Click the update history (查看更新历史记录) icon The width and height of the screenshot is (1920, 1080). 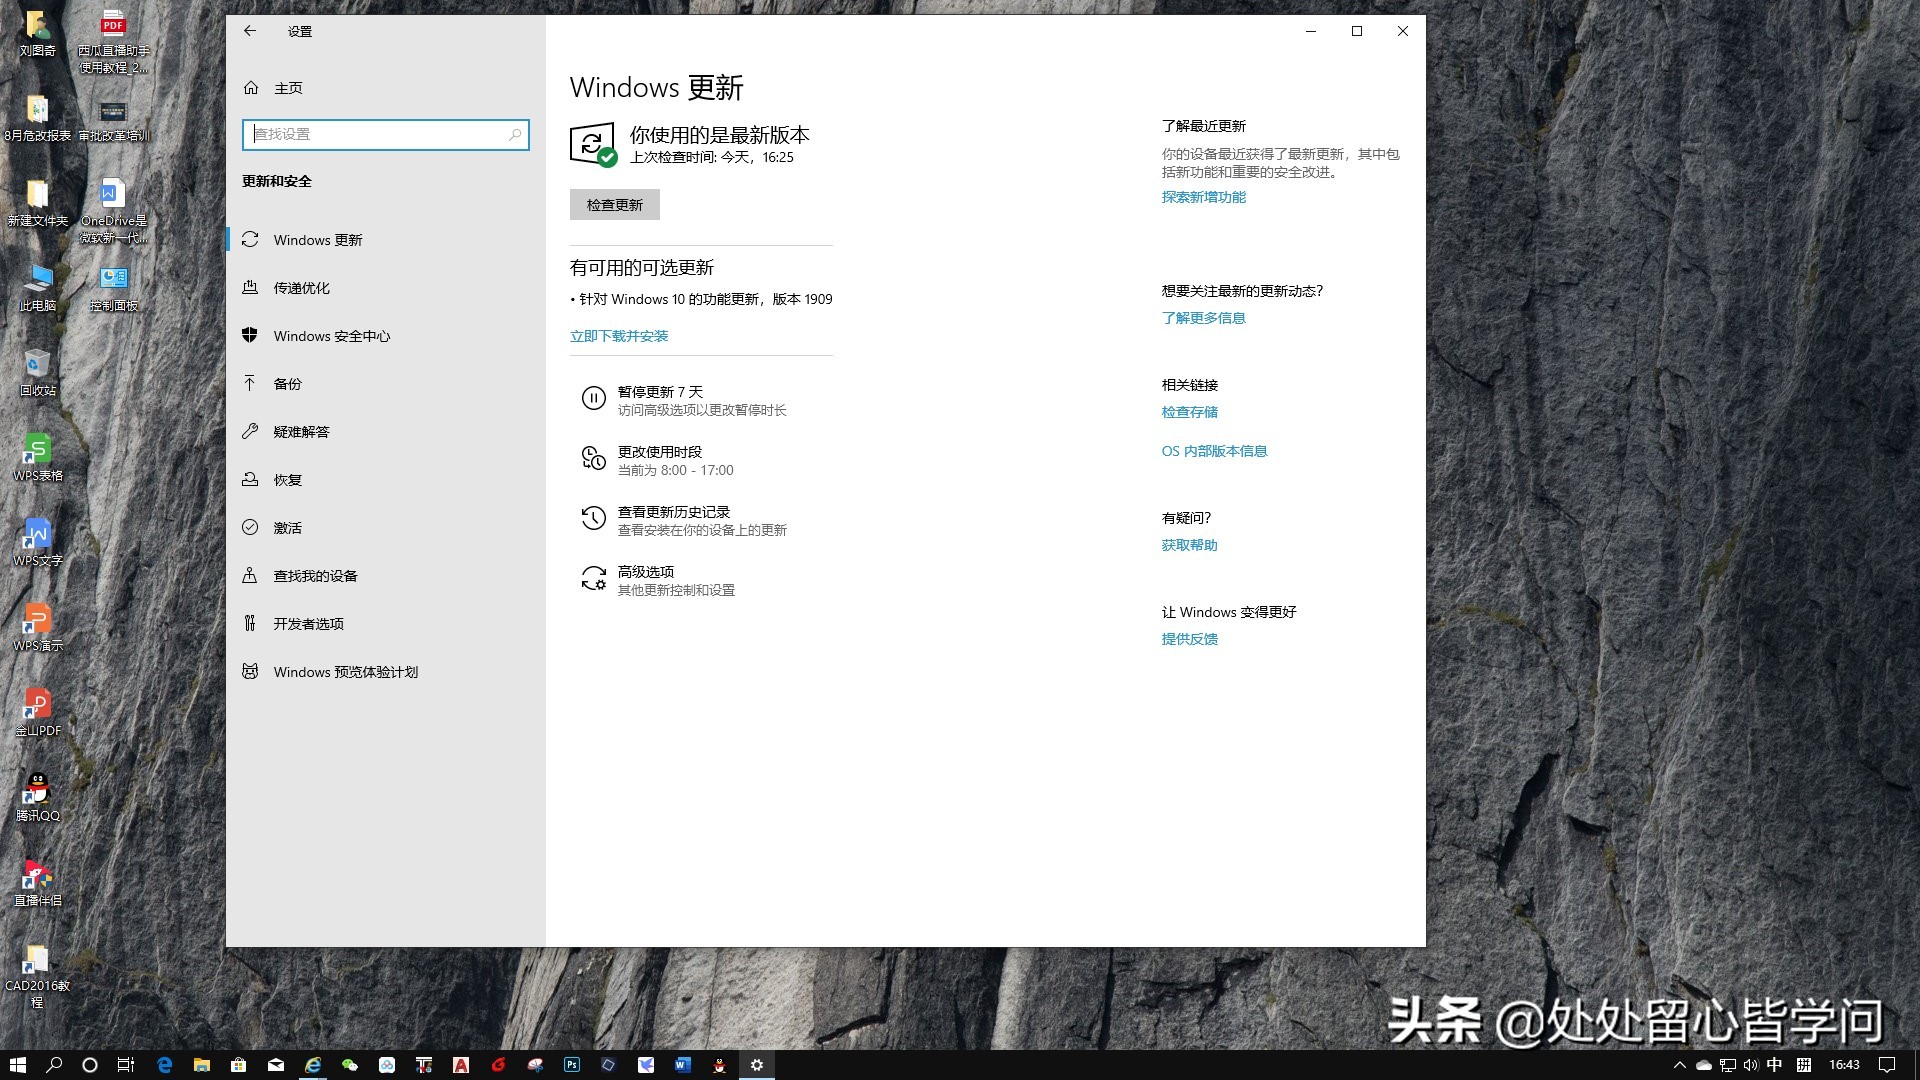[x=594, y=519]
